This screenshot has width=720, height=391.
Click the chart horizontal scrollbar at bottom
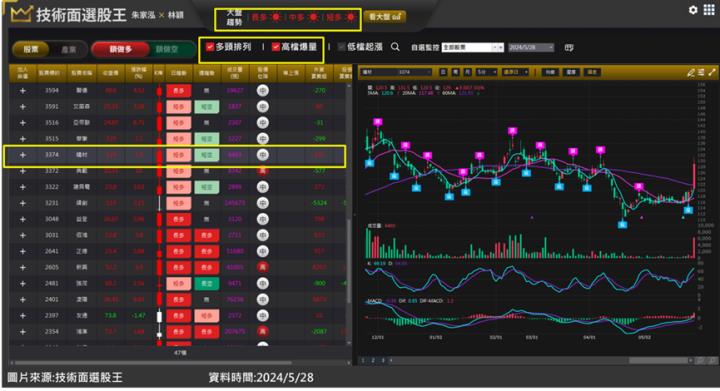tap(542, 361)
